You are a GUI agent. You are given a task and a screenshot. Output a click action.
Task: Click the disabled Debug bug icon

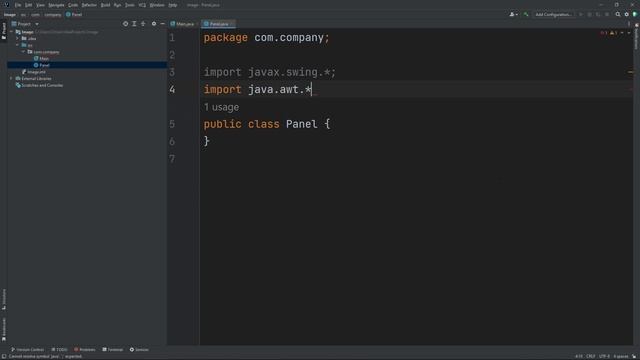click(x=589, y=14)
